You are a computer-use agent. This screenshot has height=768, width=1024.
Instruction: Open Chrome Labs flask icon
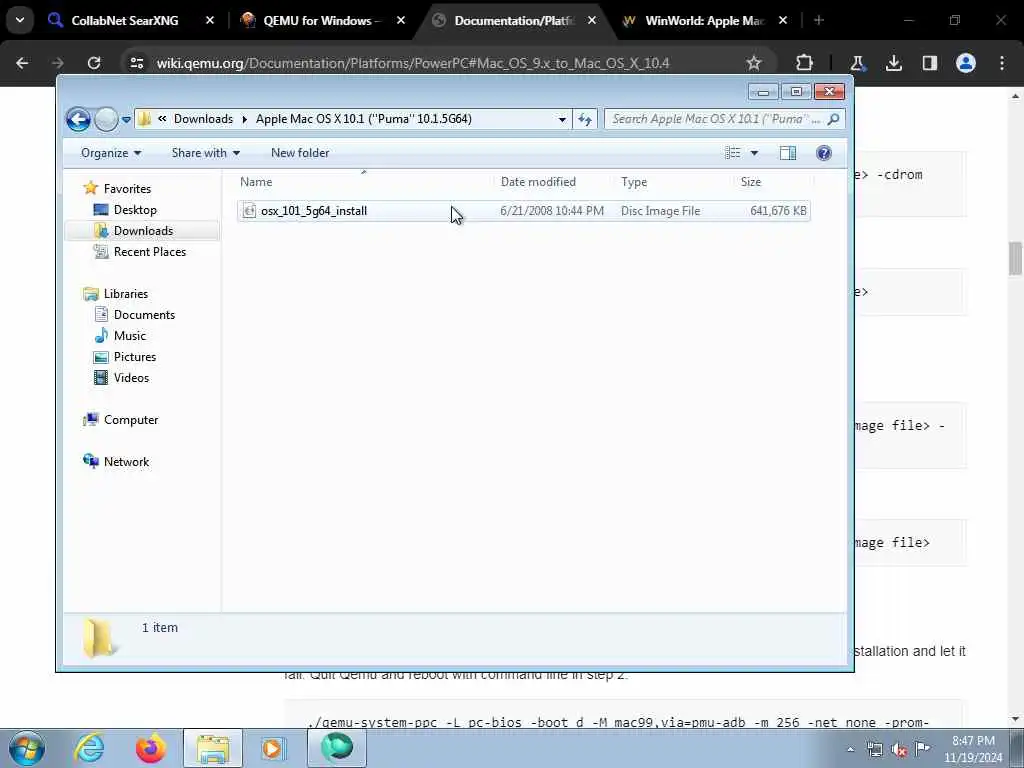[x=857, y=63]
